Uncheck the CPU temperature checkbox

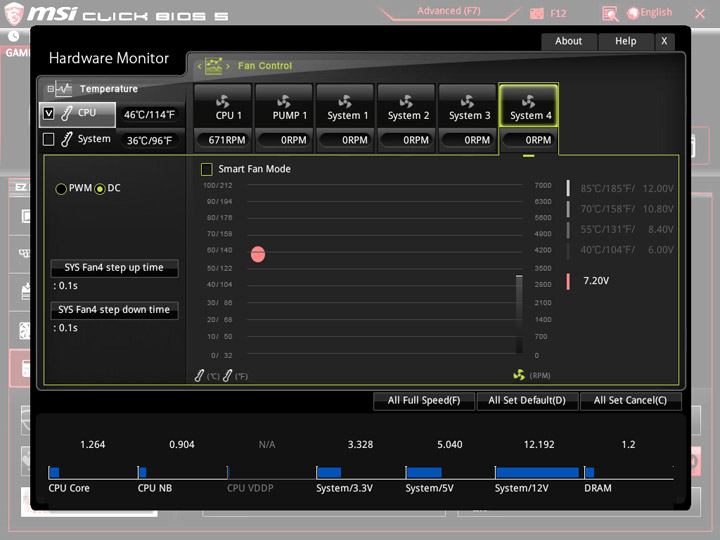coord(49,113)
